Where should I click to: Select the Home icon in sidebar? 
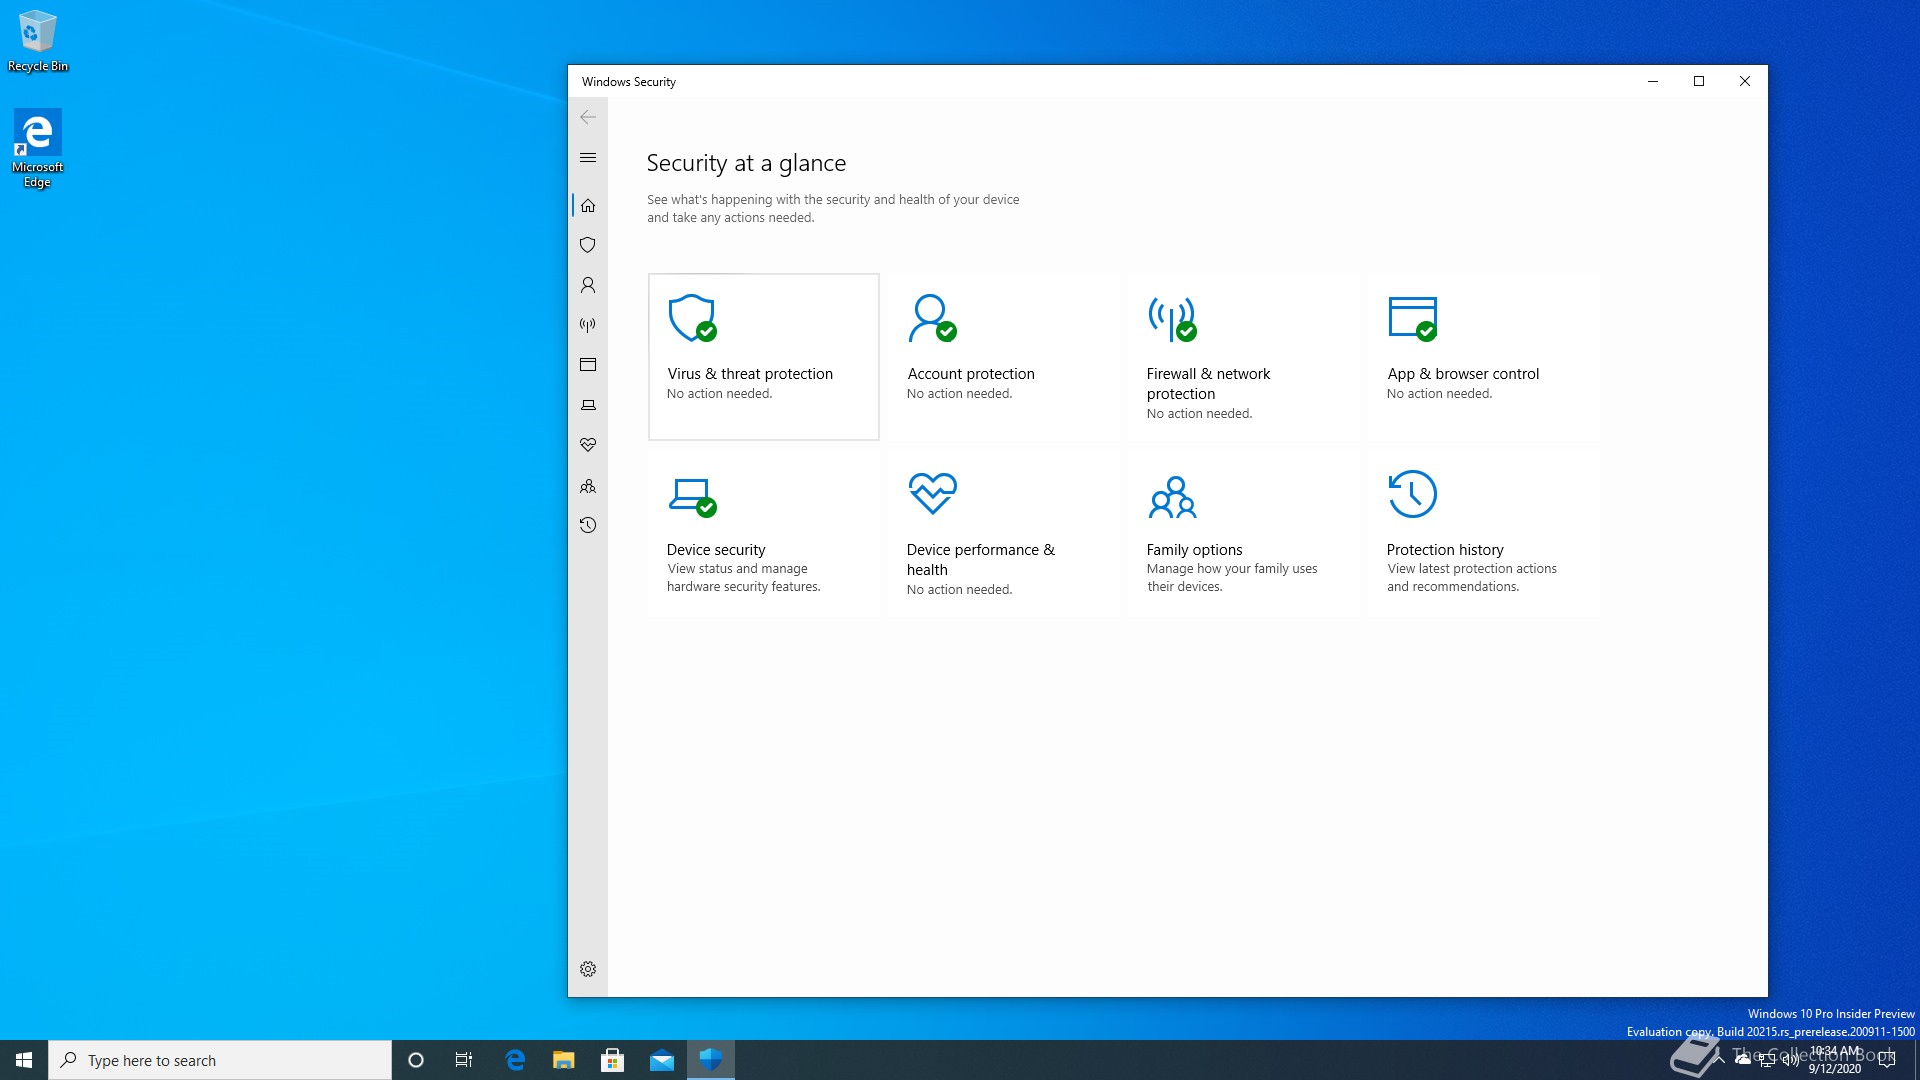click(588, 205)
